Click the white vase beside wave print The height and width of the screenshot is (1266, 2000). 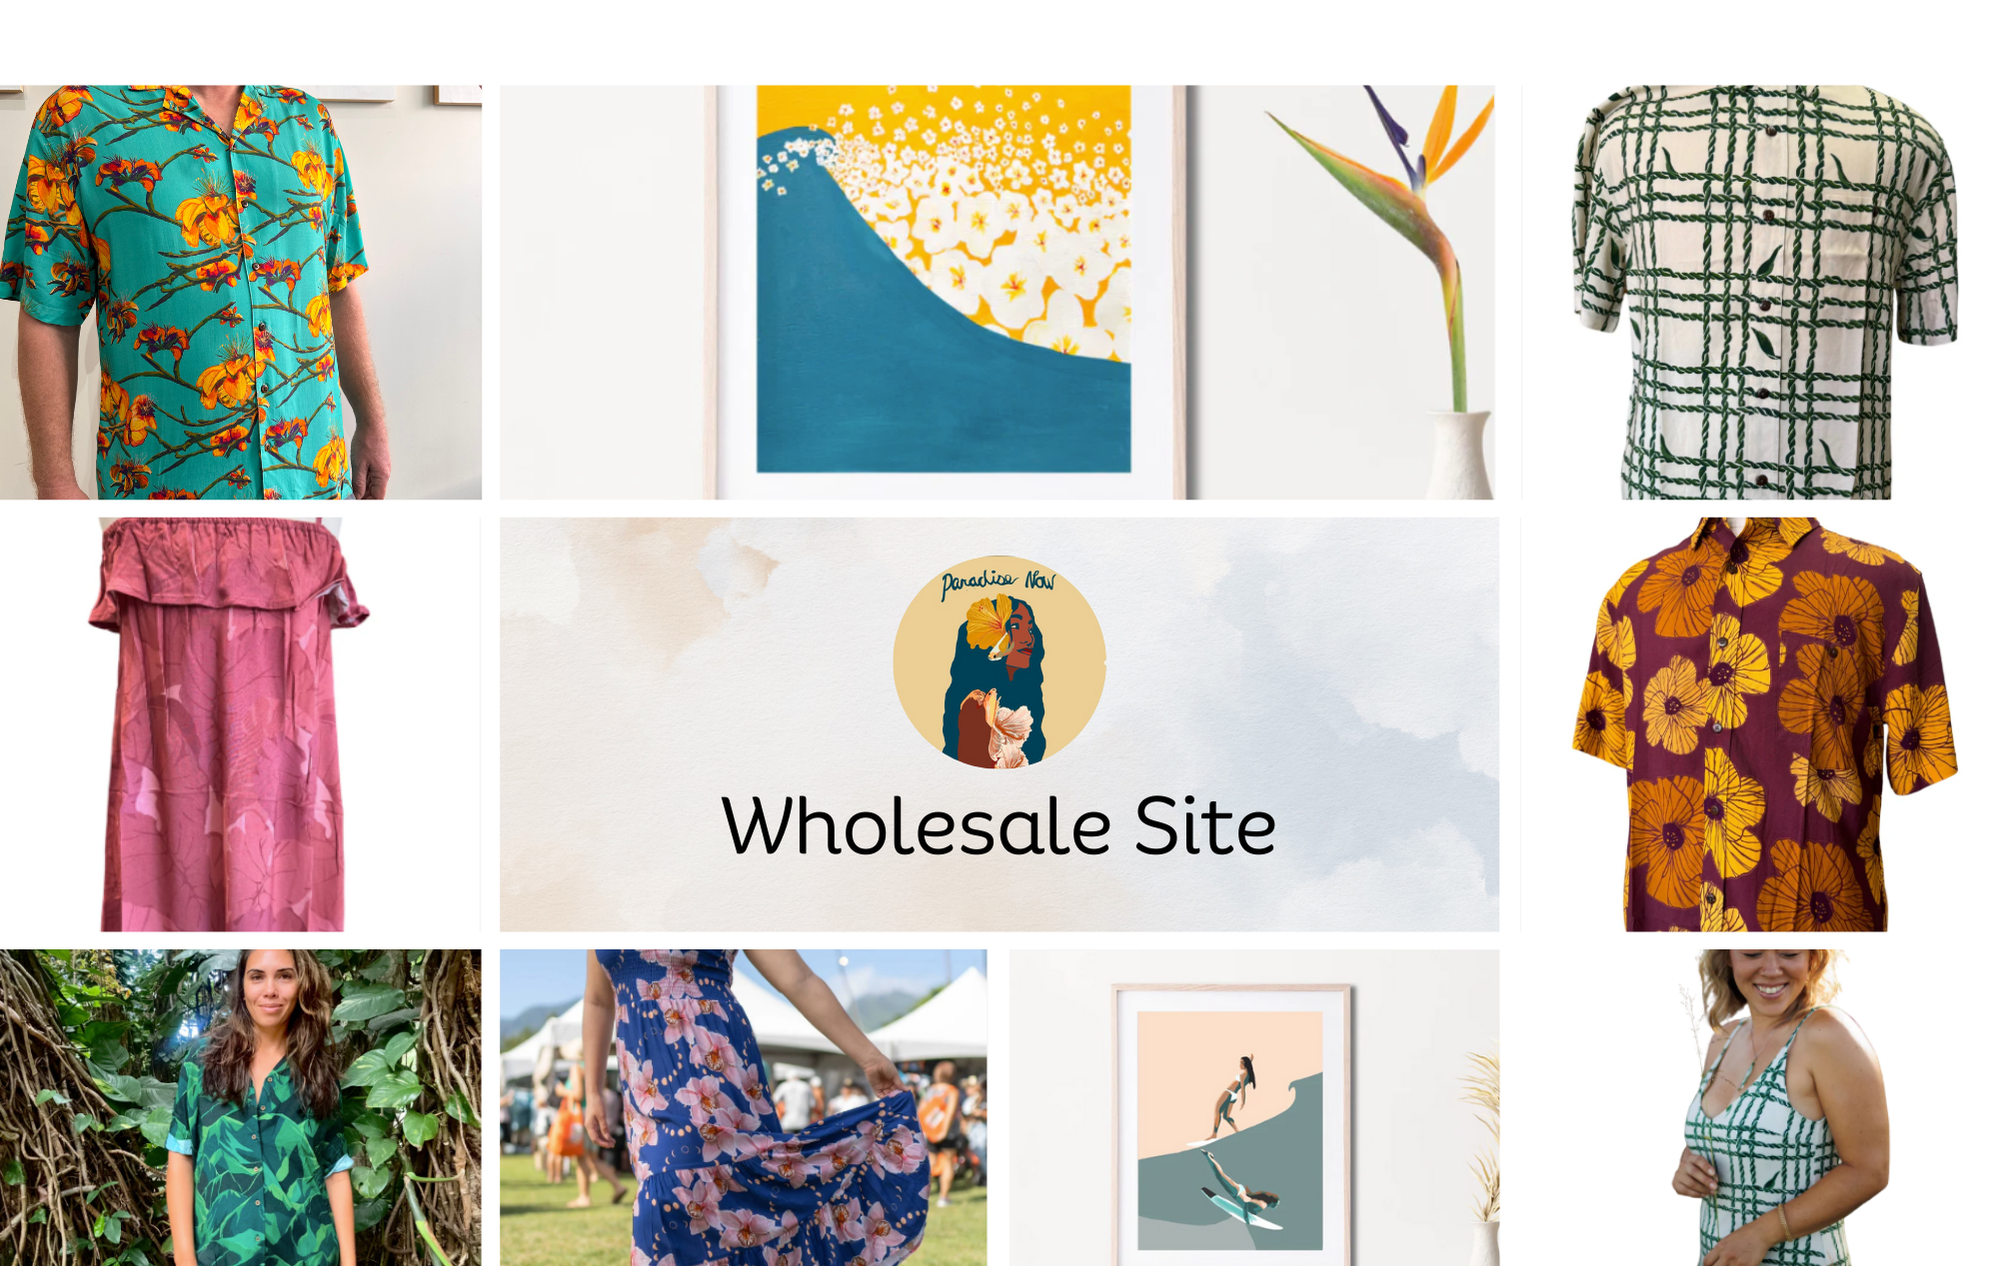point(1461,455)
